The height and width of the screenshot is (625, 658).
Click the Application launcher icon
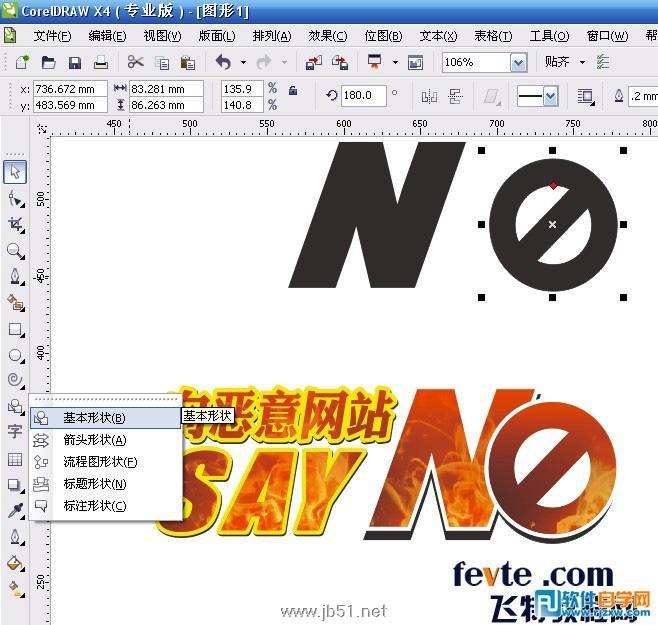click(x=375, y=62)
